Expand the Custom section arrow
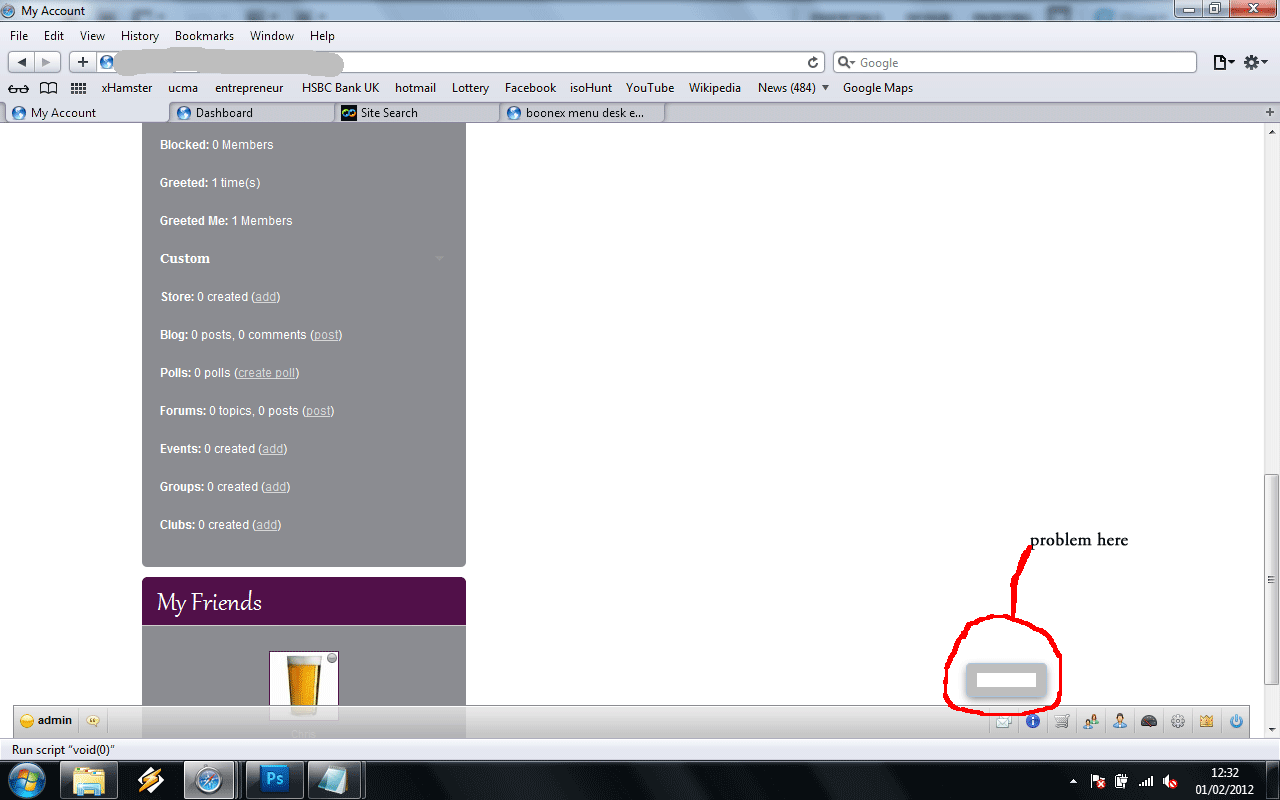 coord(439,259)
